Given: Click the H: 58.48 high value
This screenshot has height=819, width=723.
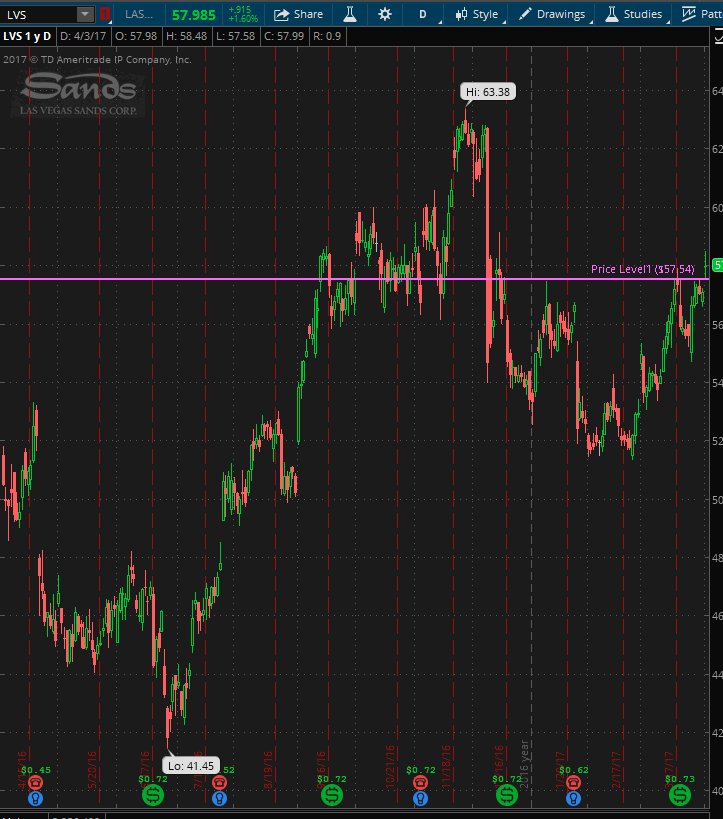Looking at the screenshot, I should 186,36.
